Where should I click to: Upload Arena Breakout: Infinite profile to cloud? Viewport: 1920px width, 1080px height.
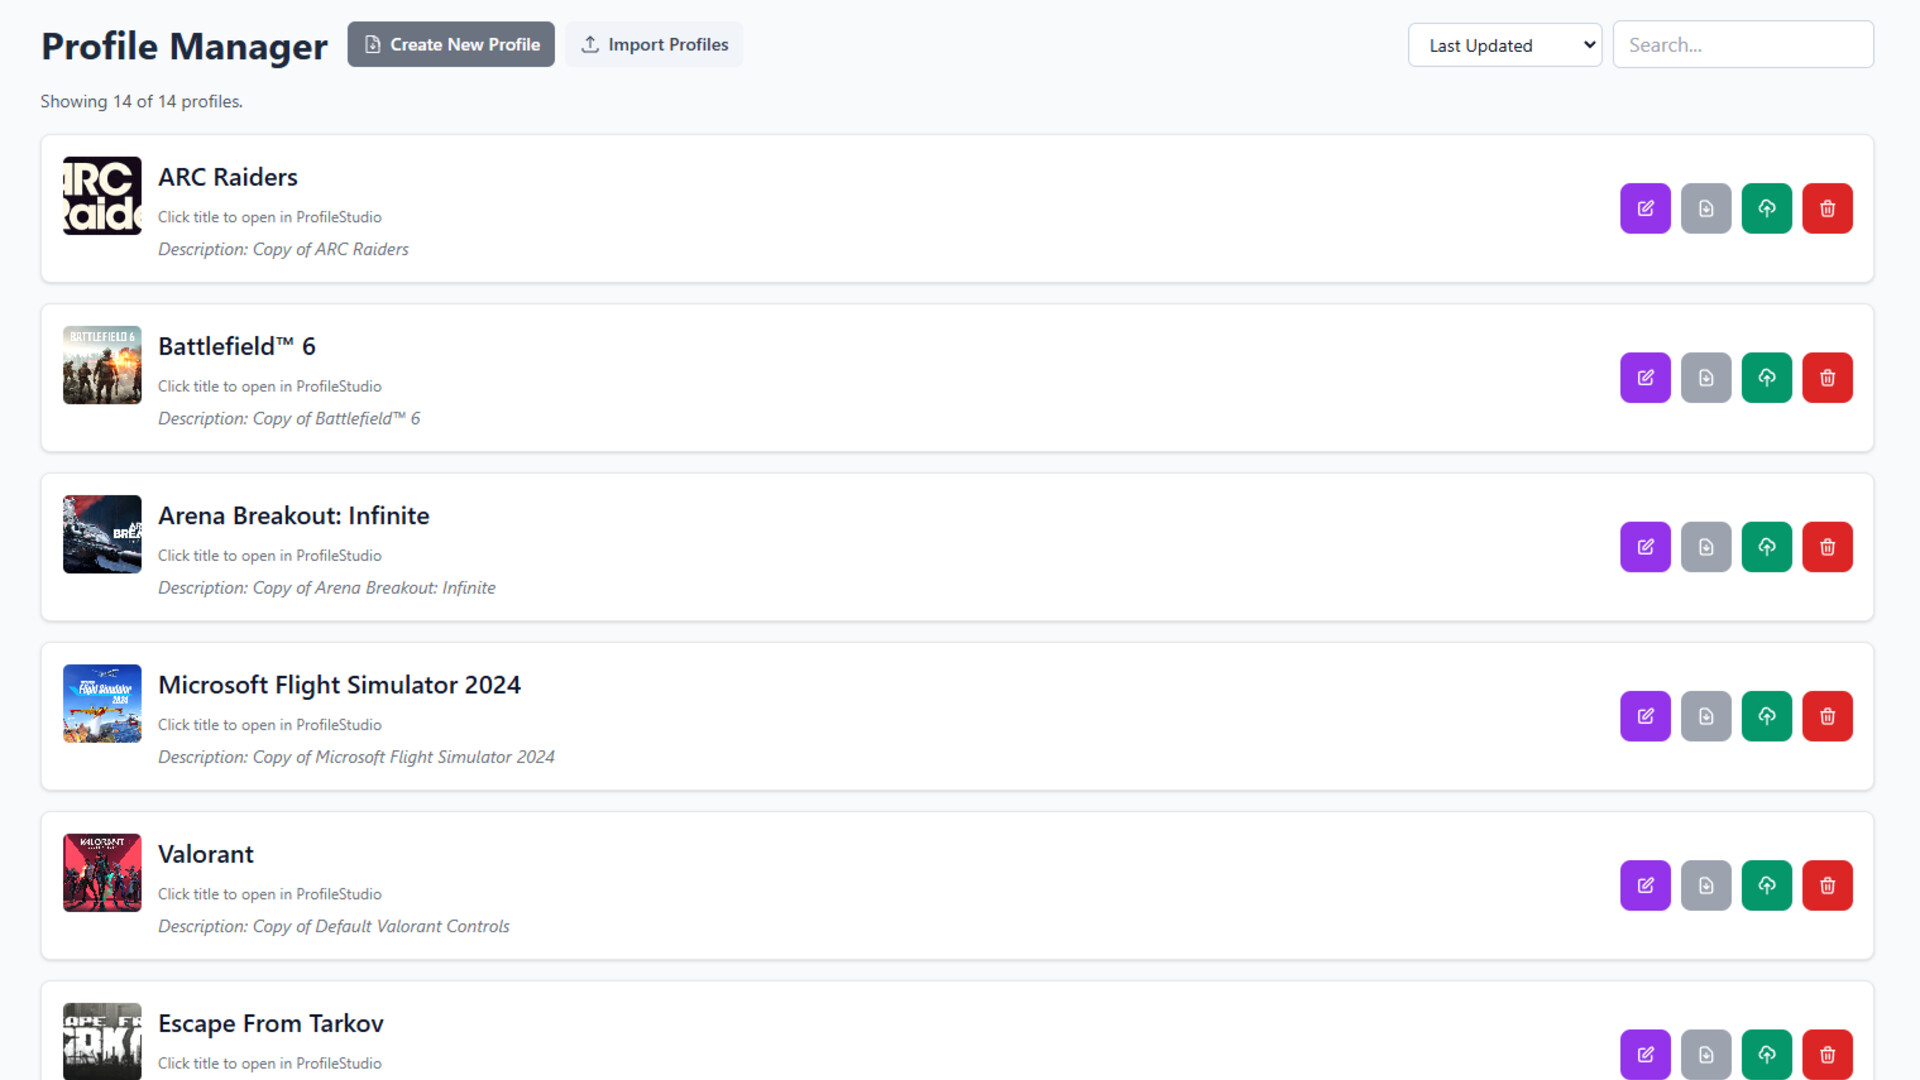[1767, 546]
